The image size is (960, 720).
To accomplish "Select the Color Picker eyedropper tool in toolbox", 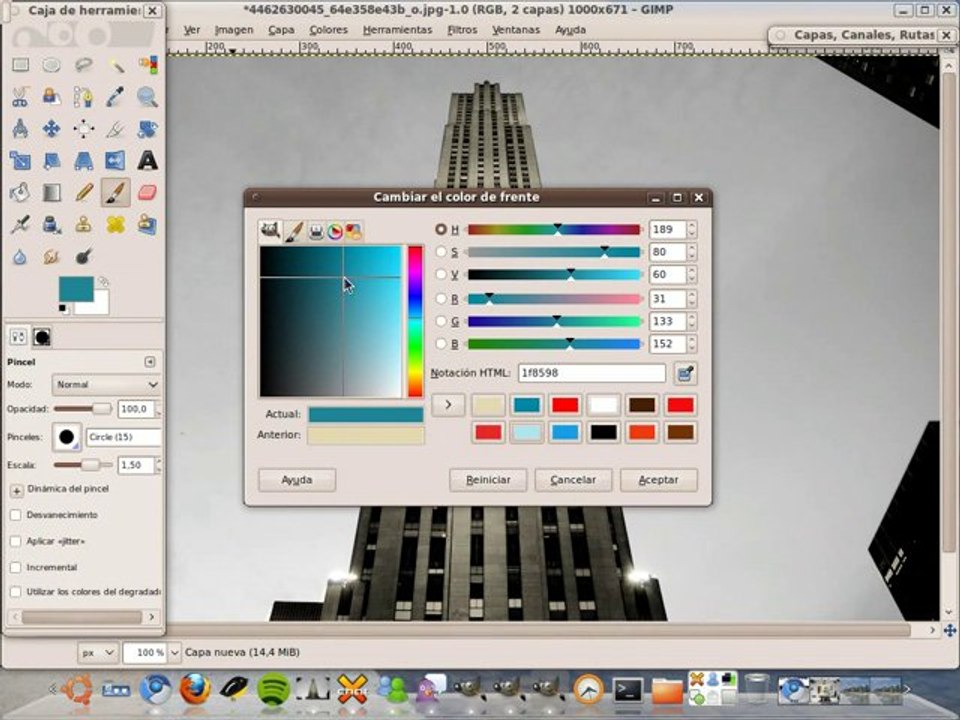I will pos(116,97).
